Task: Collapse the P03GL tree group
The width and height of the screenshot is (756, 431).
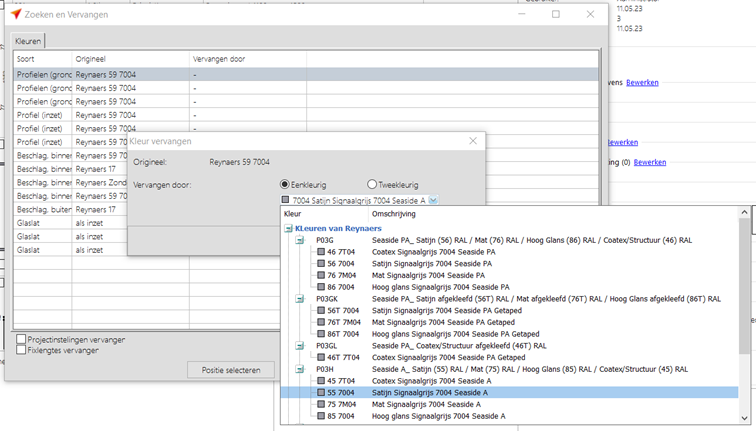Action: (300, 346)
